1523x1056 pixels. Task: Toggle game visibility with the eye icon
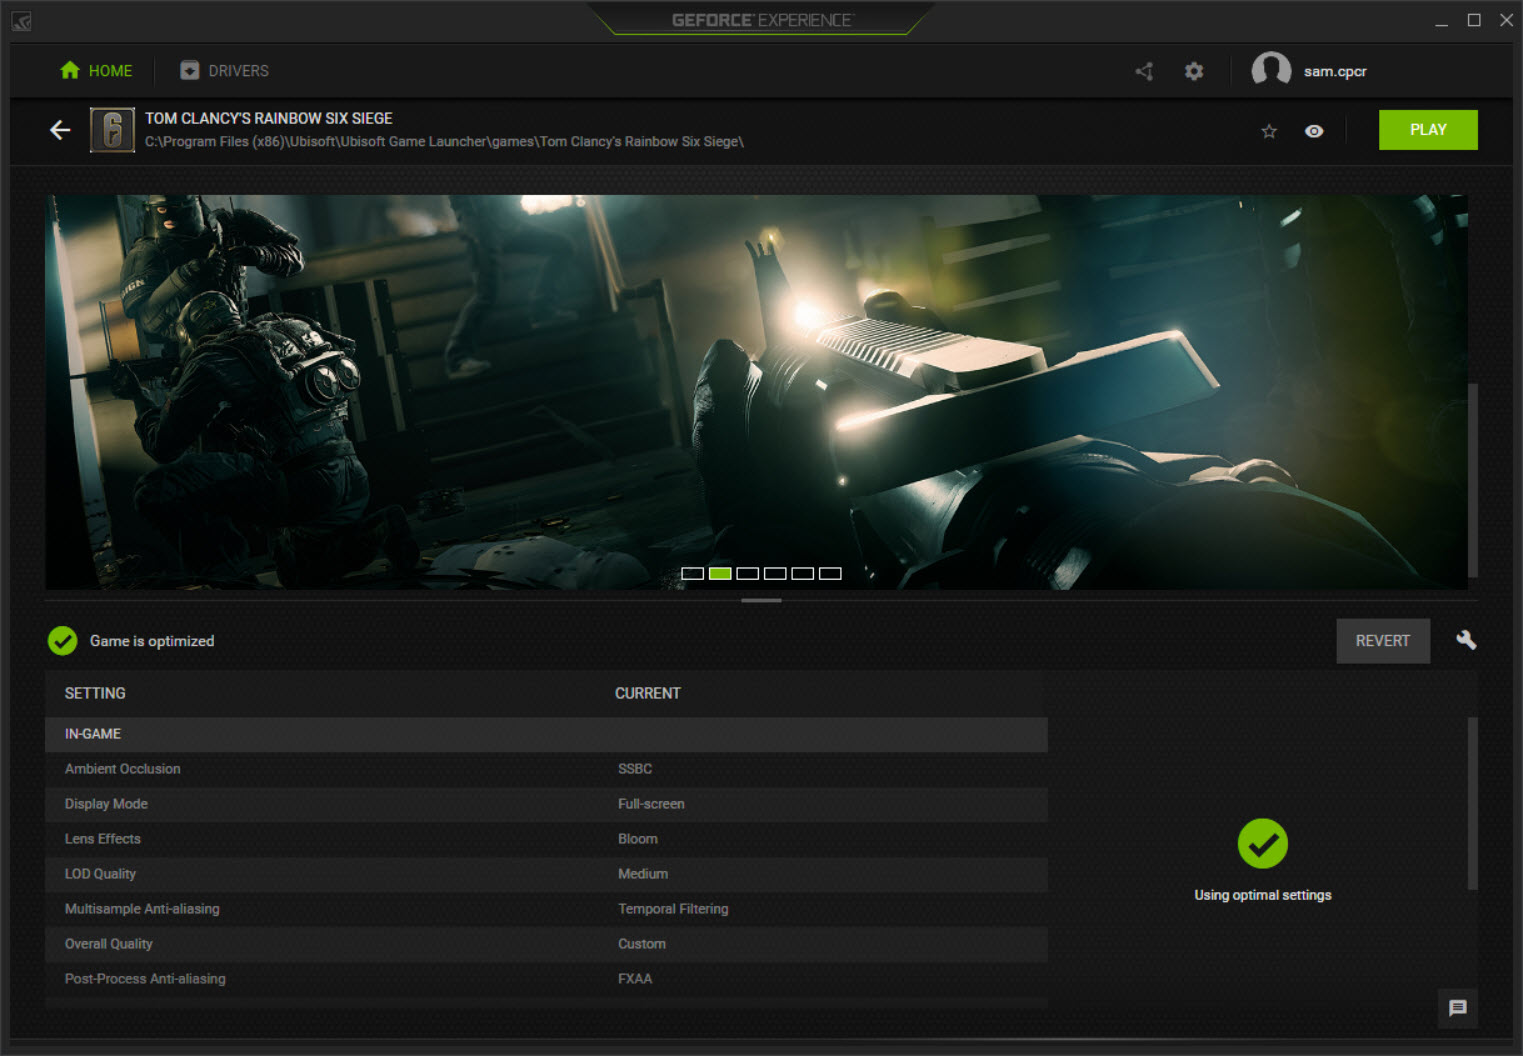1314,131
